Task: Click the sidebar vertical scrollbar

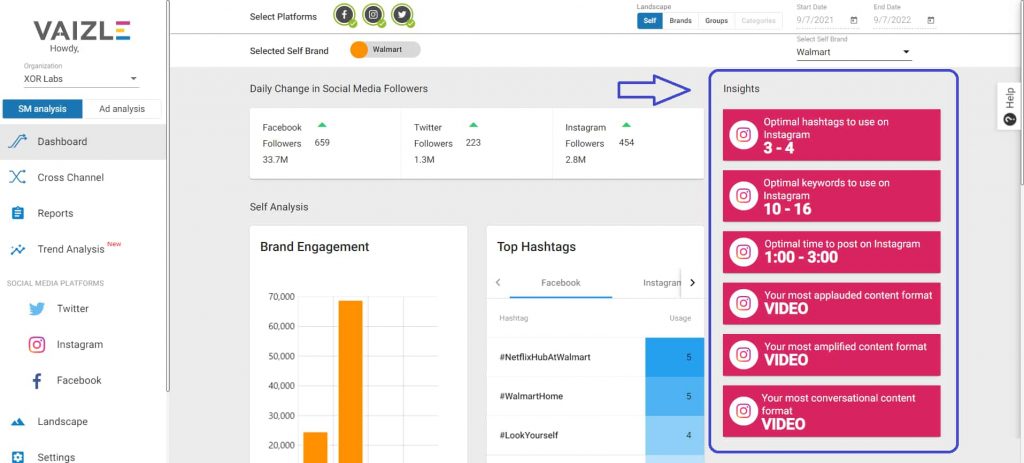Action: [x=168, y=196]
